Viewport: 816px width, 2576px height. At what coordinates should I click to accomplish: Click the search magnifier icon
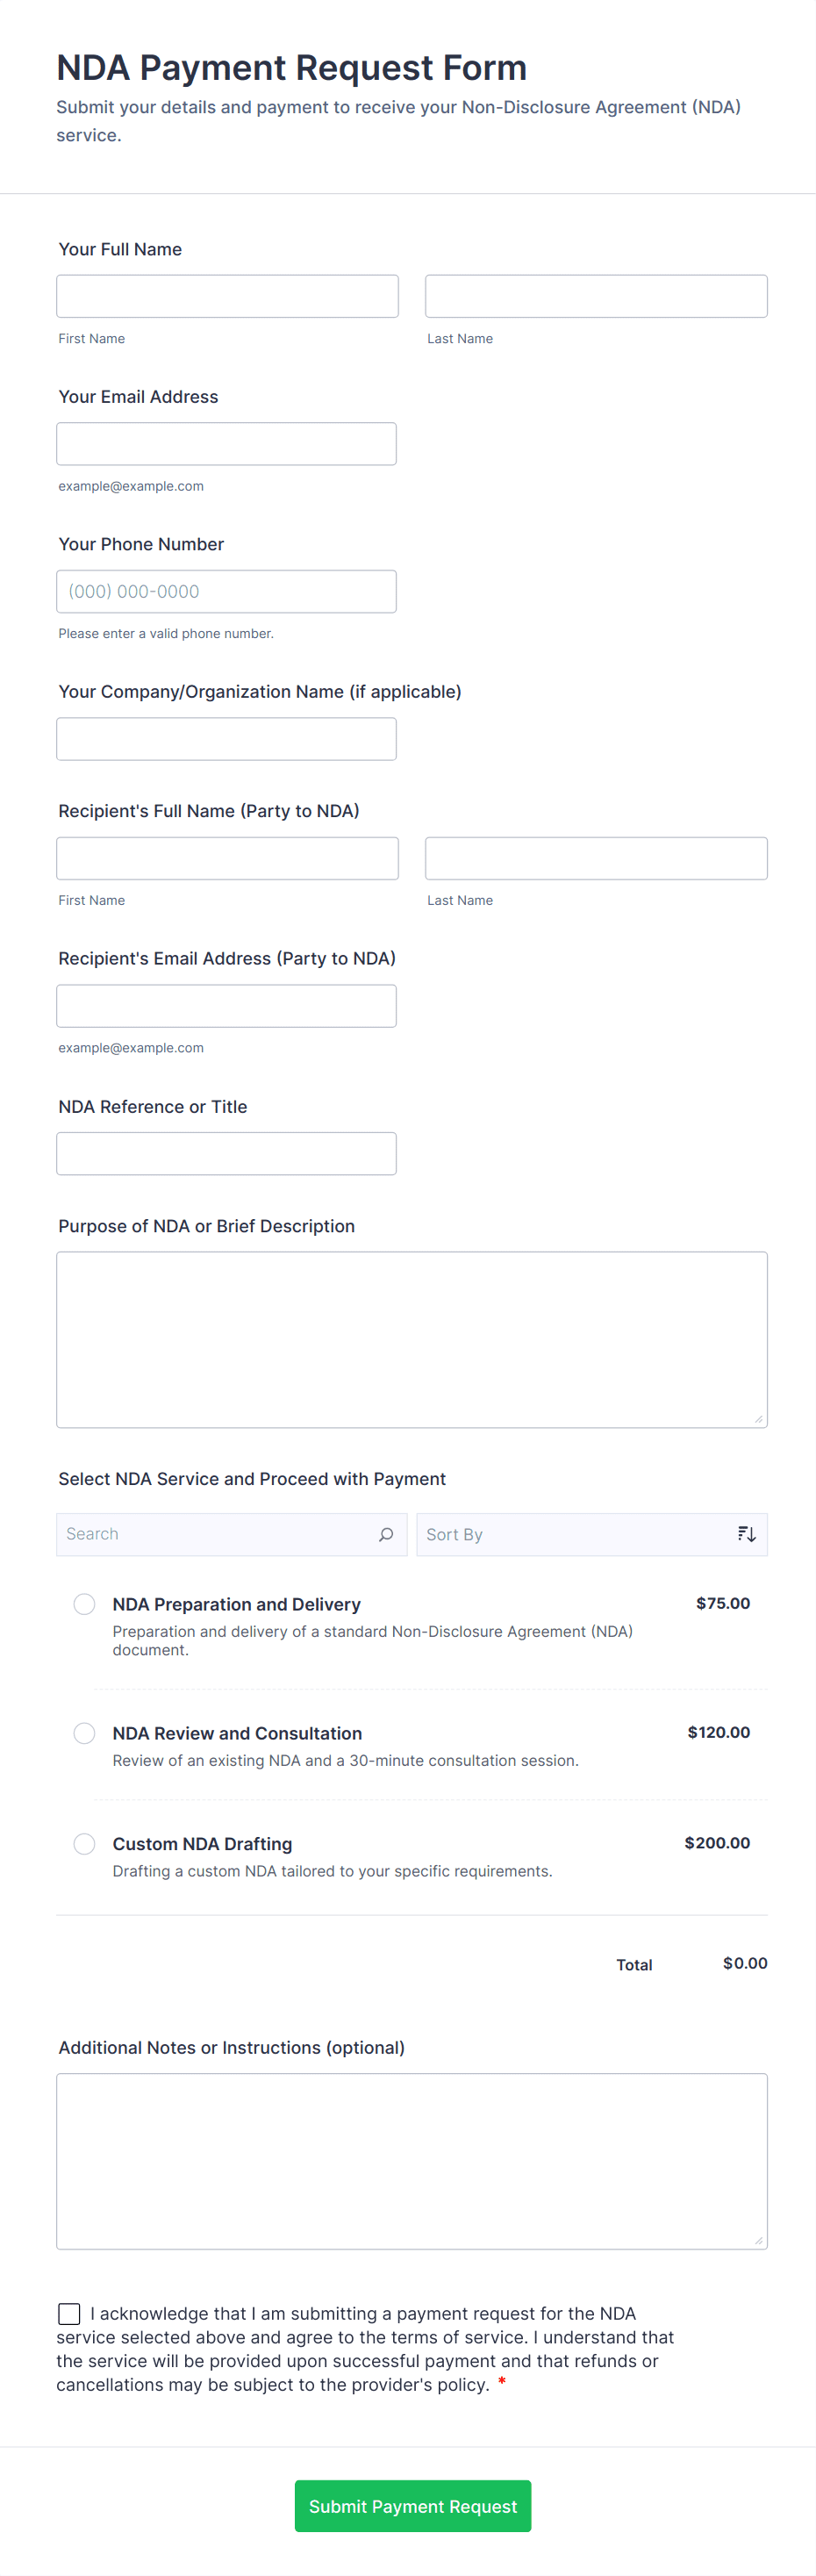(386, 1534)
